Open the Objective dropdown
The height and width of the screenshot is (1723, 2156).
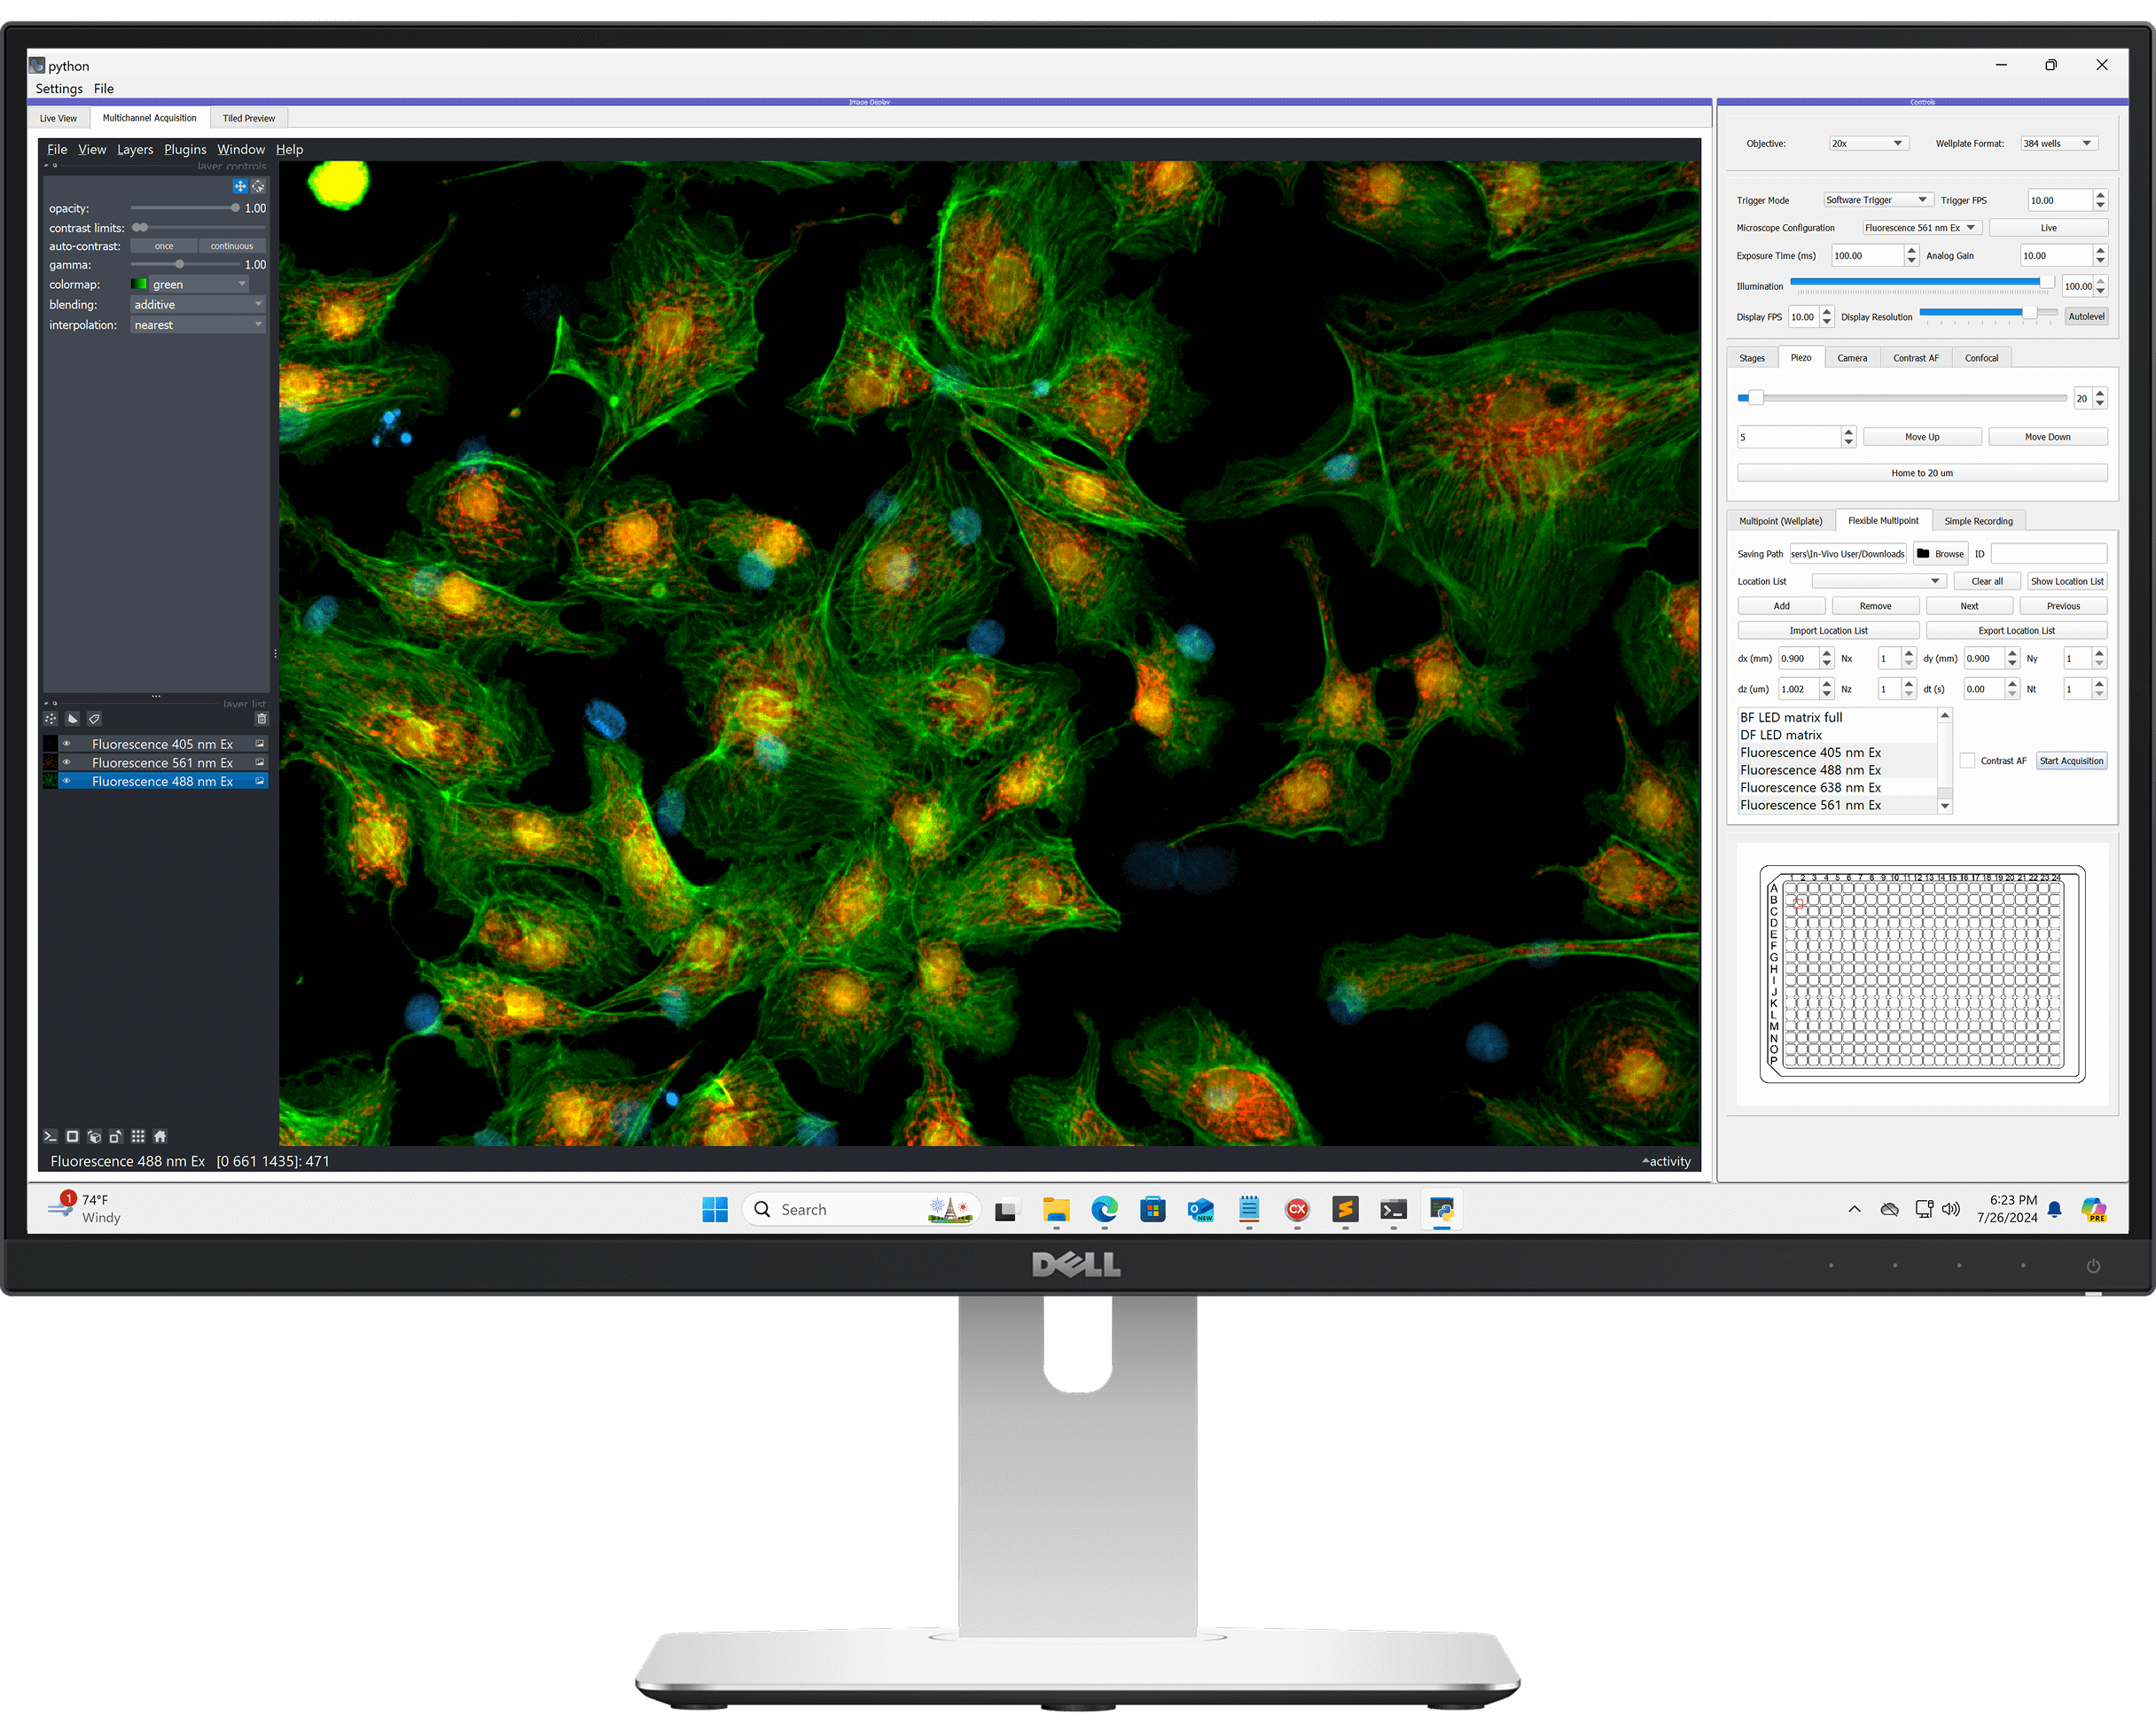click(1868, 144)
